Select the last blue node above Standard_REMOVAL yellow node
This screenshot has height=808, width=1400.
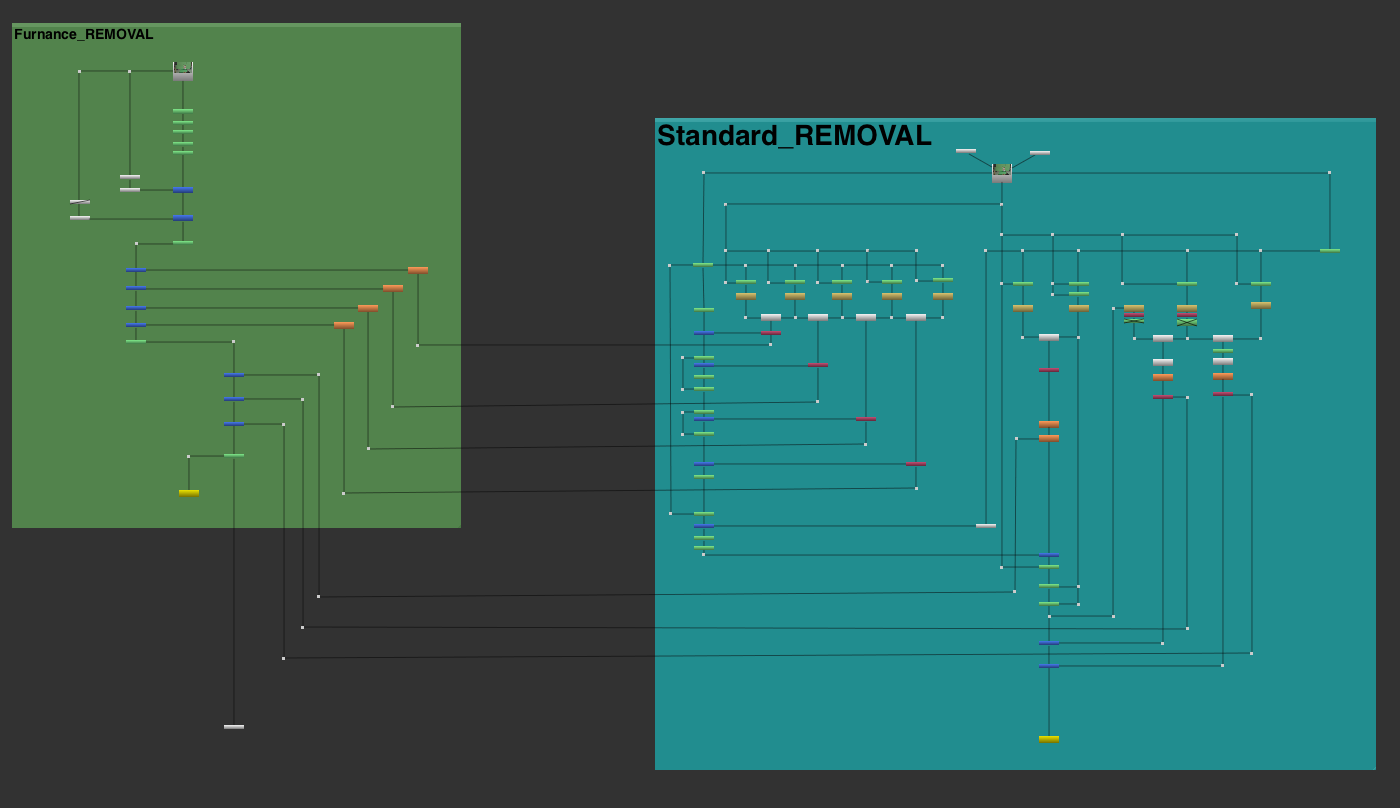pos(1049,666)
